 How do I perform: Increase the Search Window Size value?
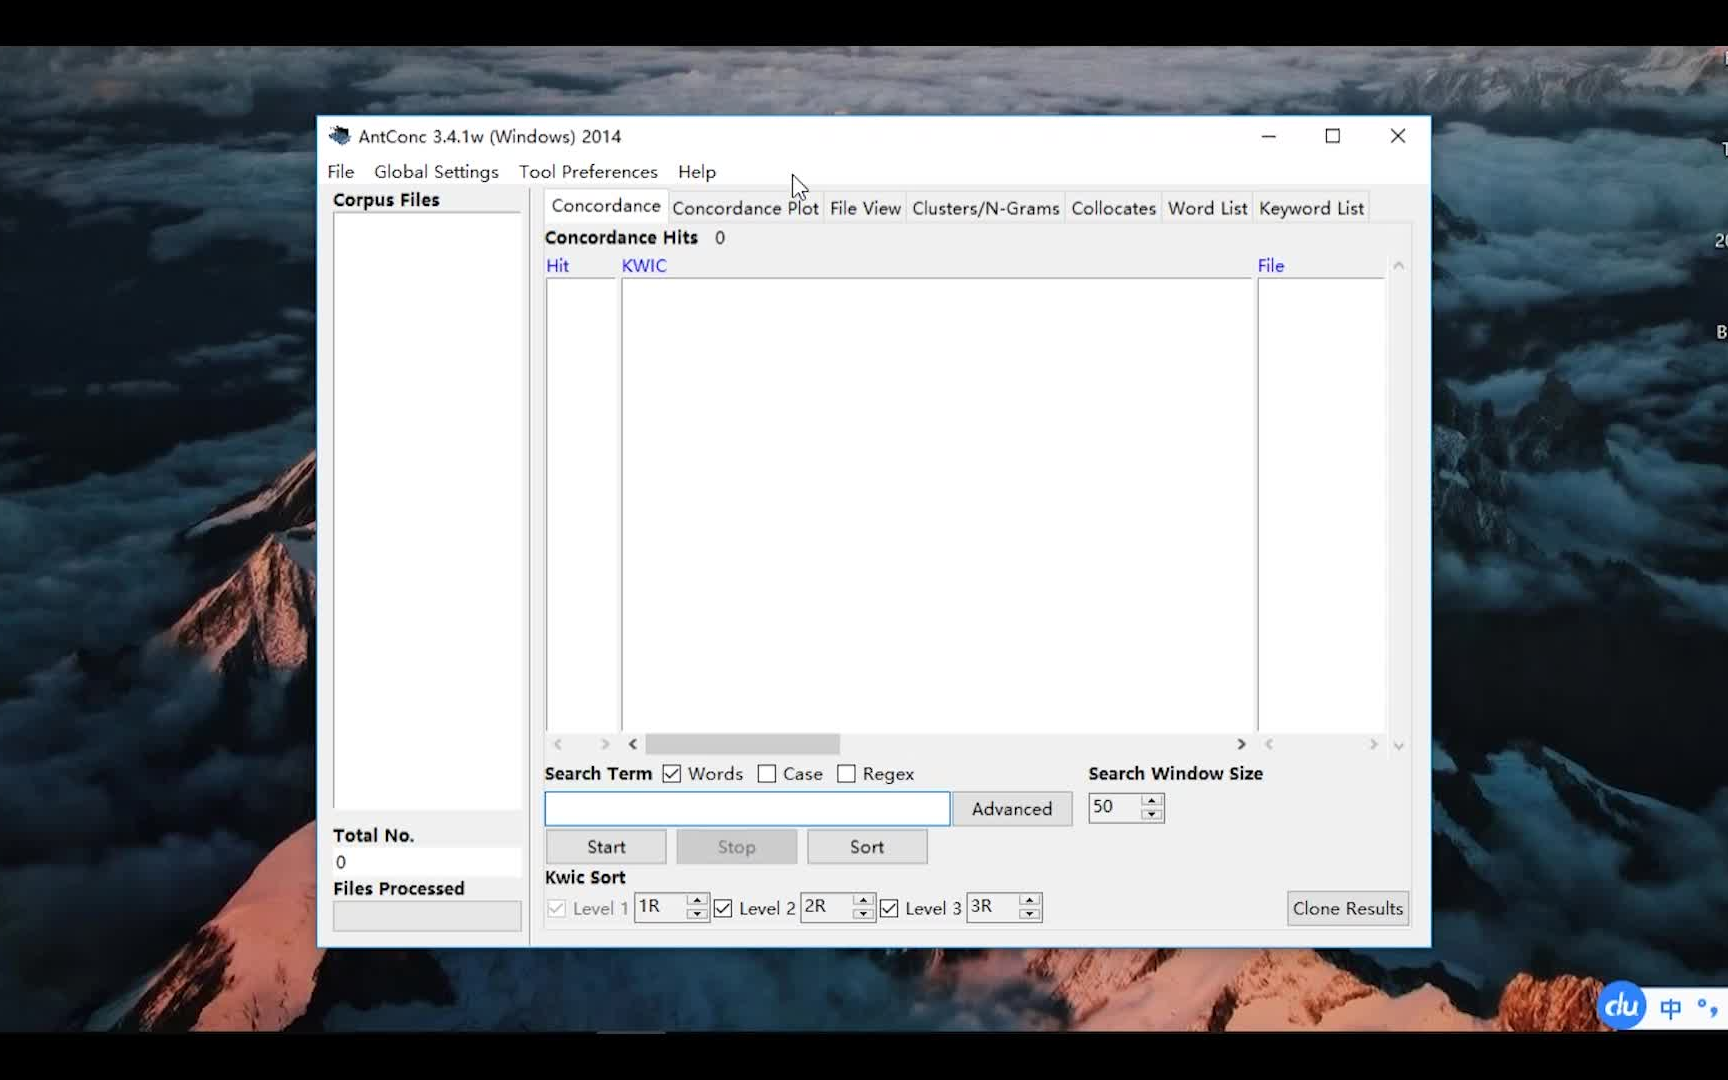click(1152, 800)
